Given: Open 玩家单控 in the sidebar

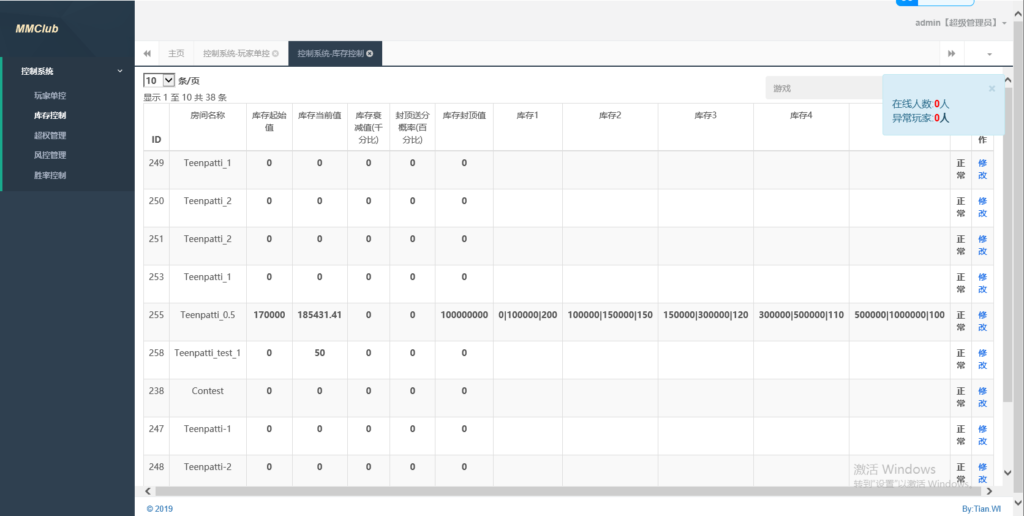Looking at the screenshot, I should [50, 96].
